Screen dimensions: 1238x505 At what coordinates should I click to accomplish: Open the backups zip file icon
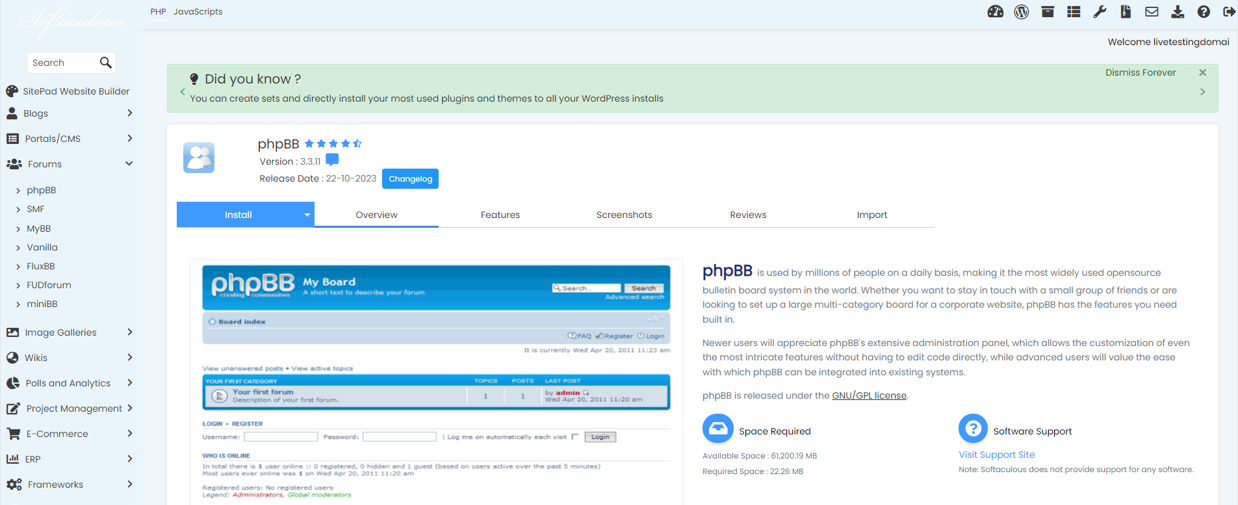pos(1125,12)
